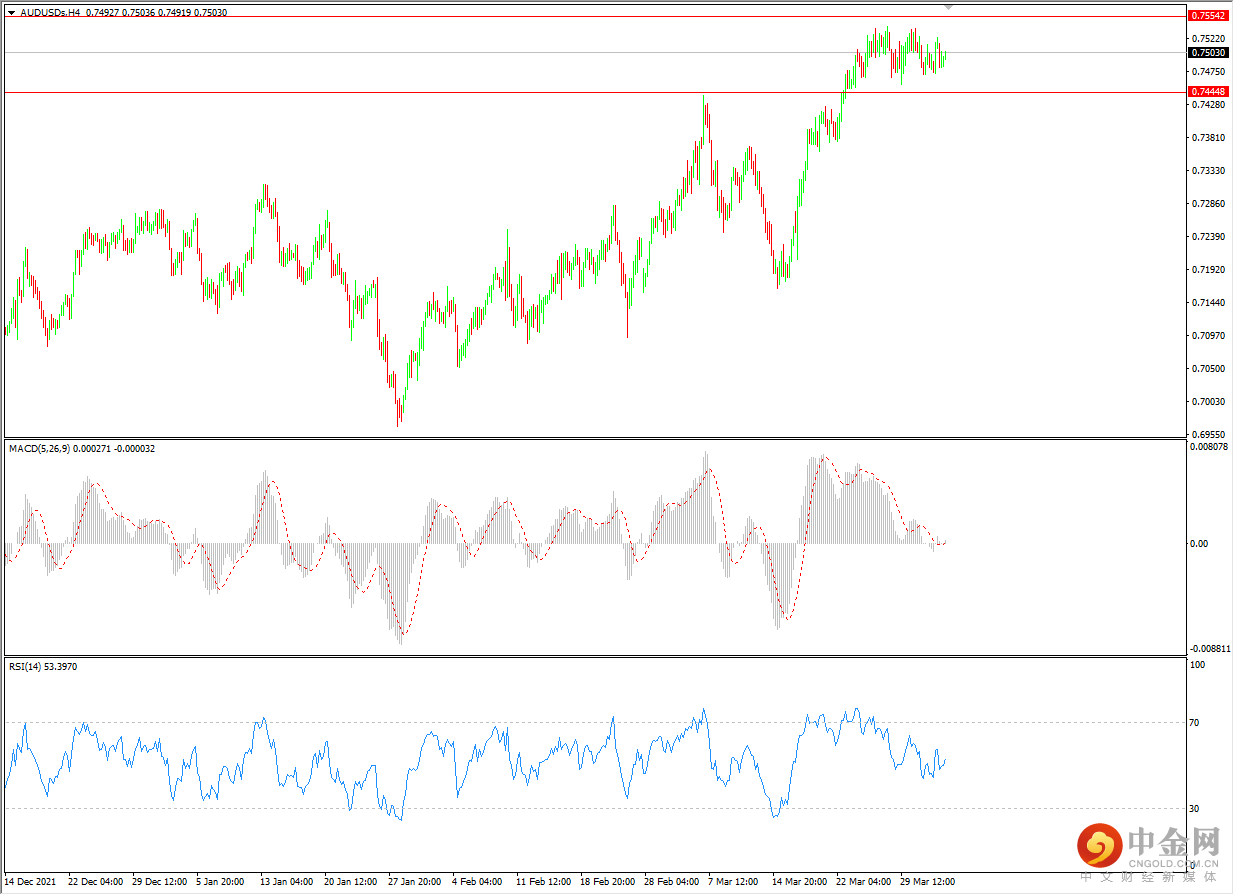
Task: Click the 14 Mar 20:00 time label
Action: click(x=800, y=883)
